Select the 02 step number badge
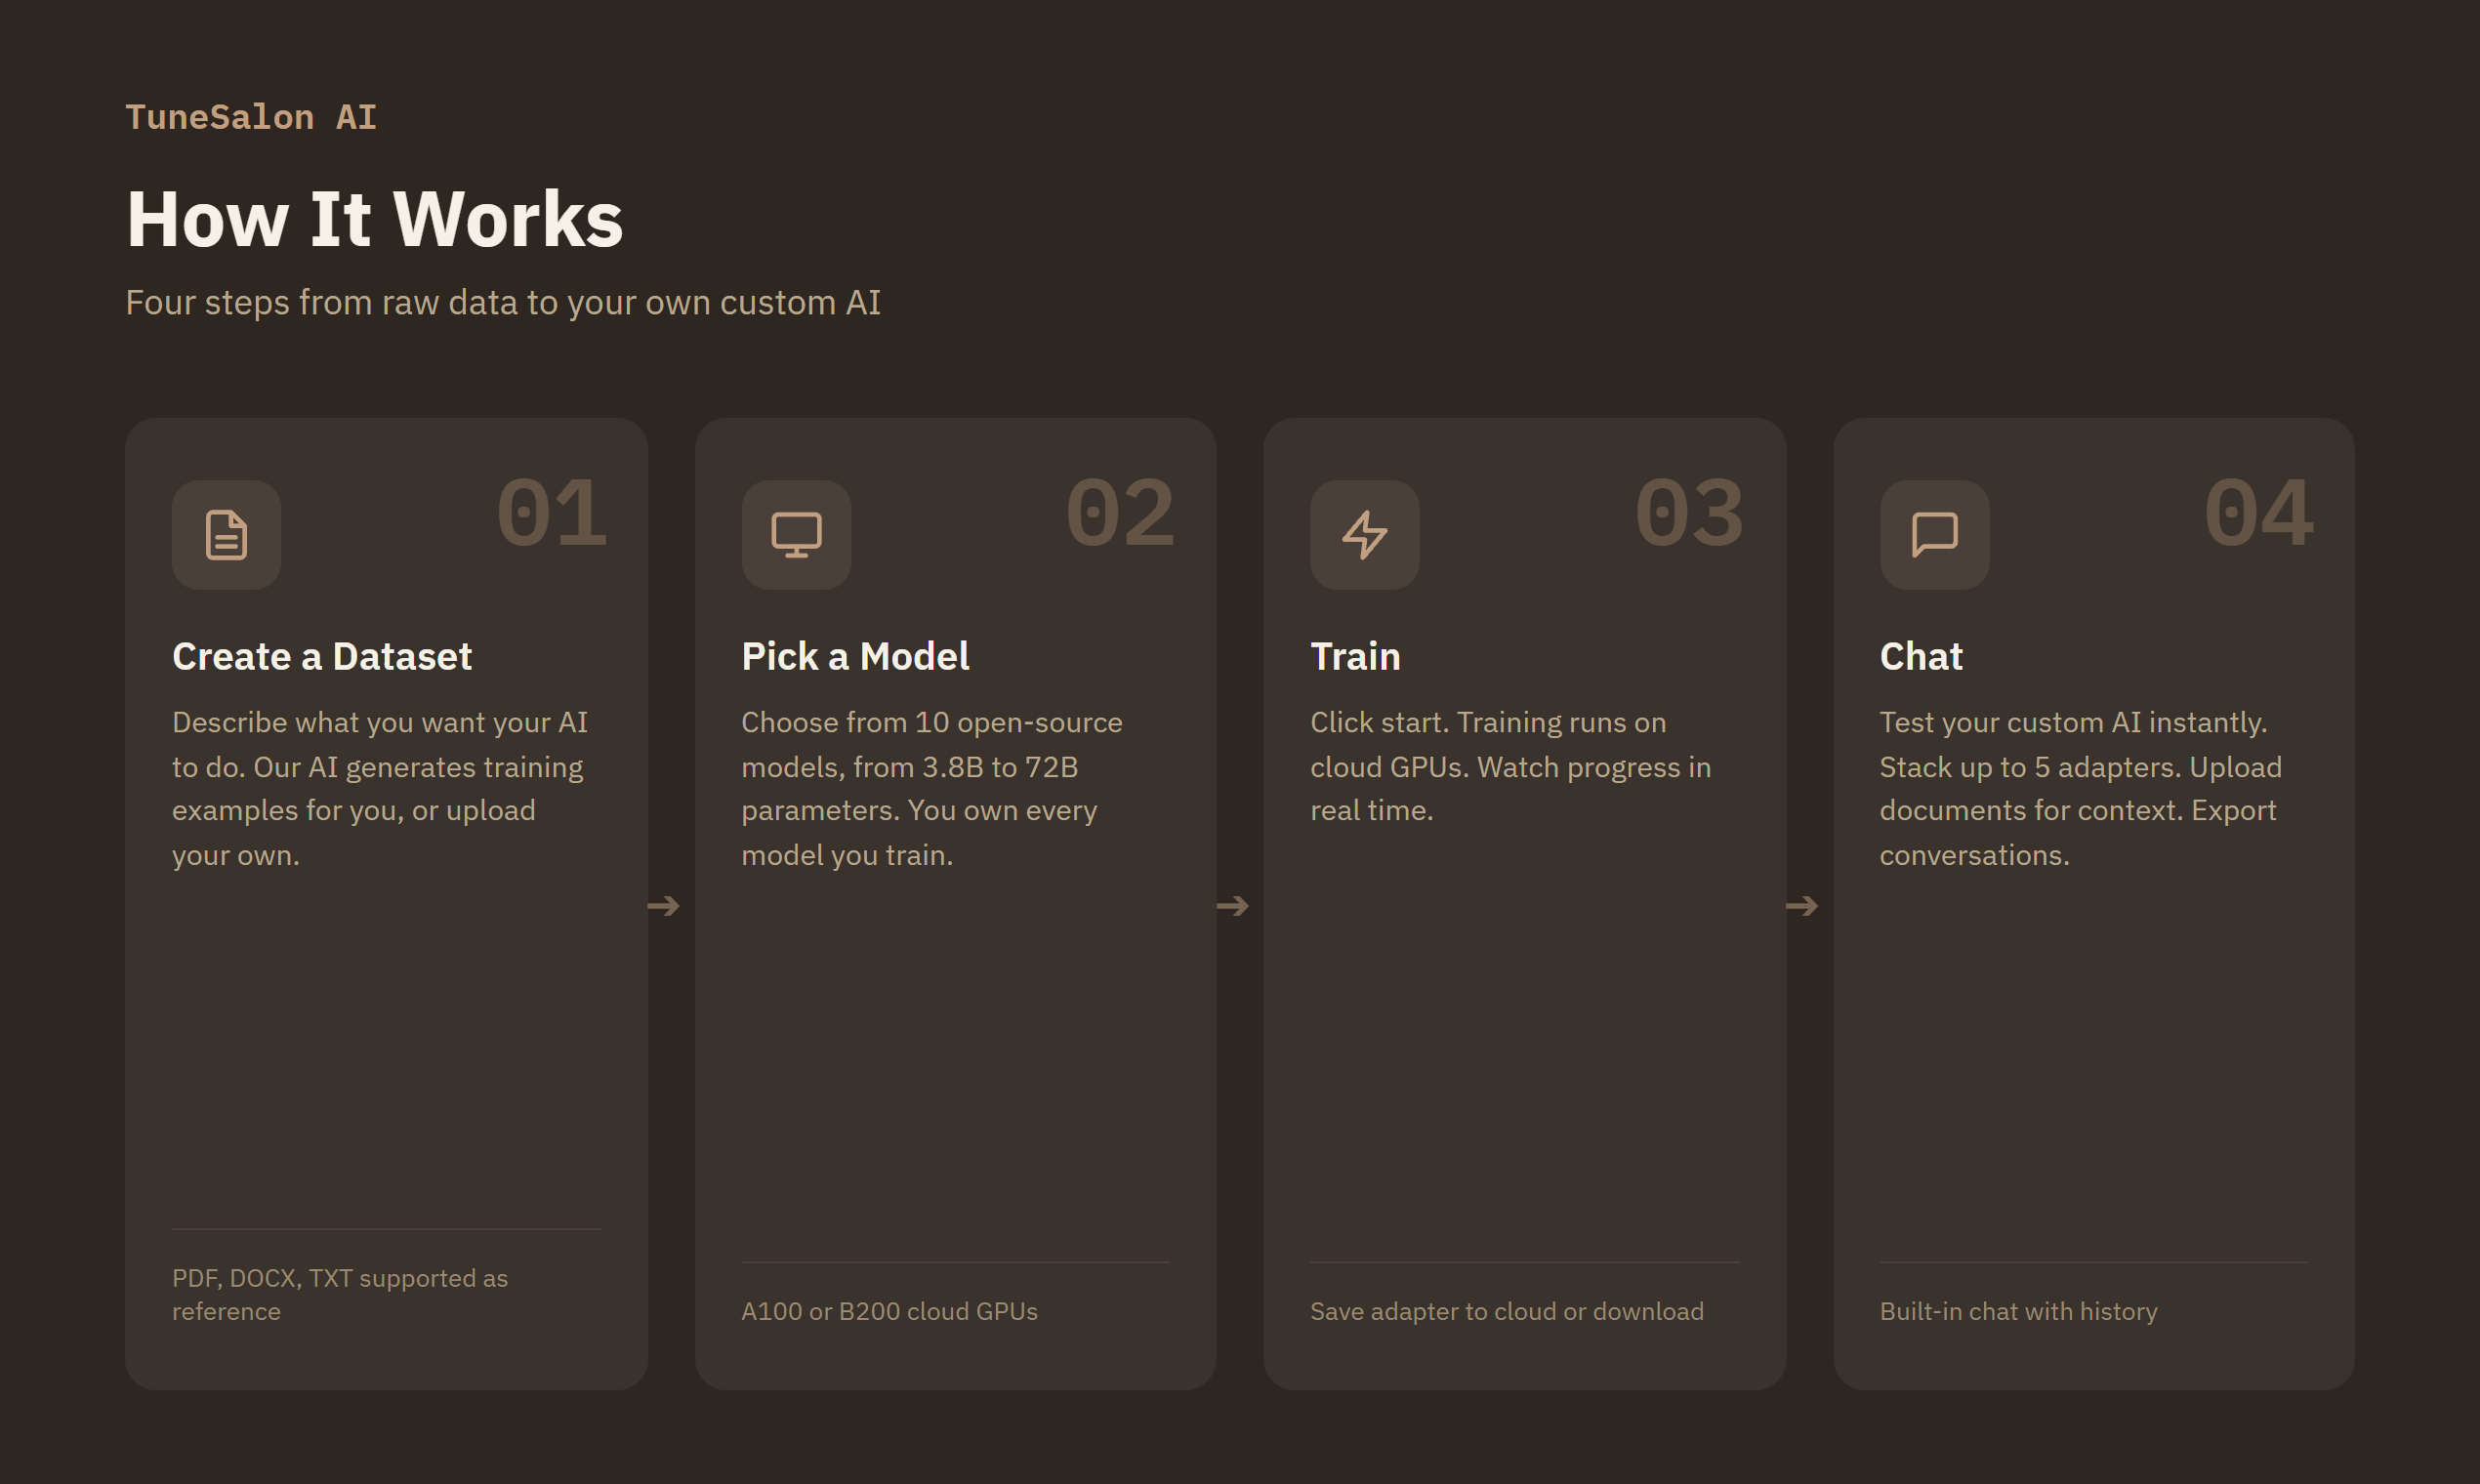The image size is (2480, 1484). 1120,513
